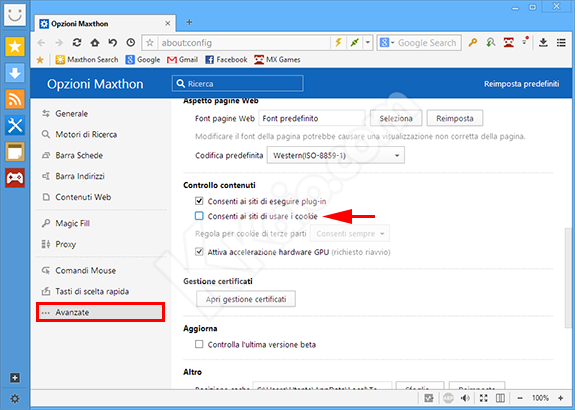Uncheck Attiva accelerazione hardware GPU
Viewport: 575px width, 410px height.
pyautogui.click(x=199, y=252)
